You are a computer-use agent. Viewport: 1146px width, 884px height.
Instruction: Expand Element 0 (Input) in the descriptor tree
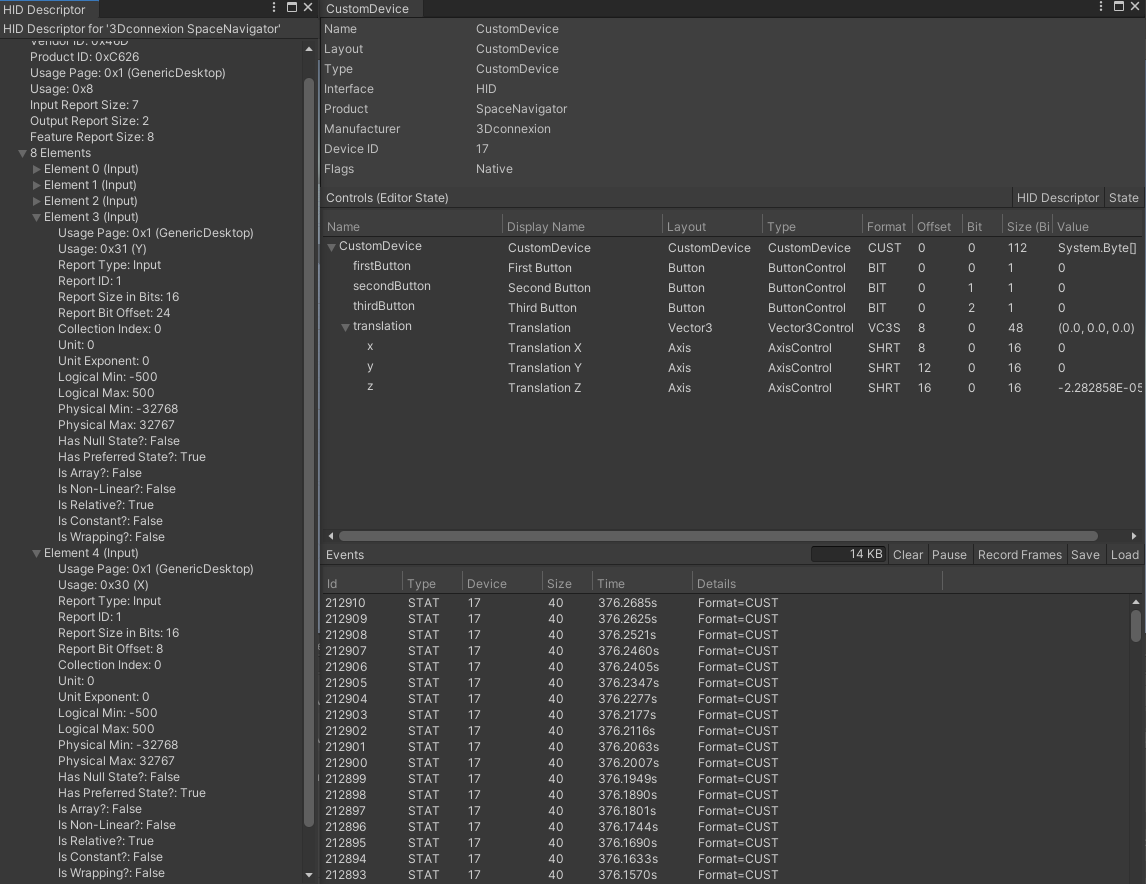(x=35, y=168)
